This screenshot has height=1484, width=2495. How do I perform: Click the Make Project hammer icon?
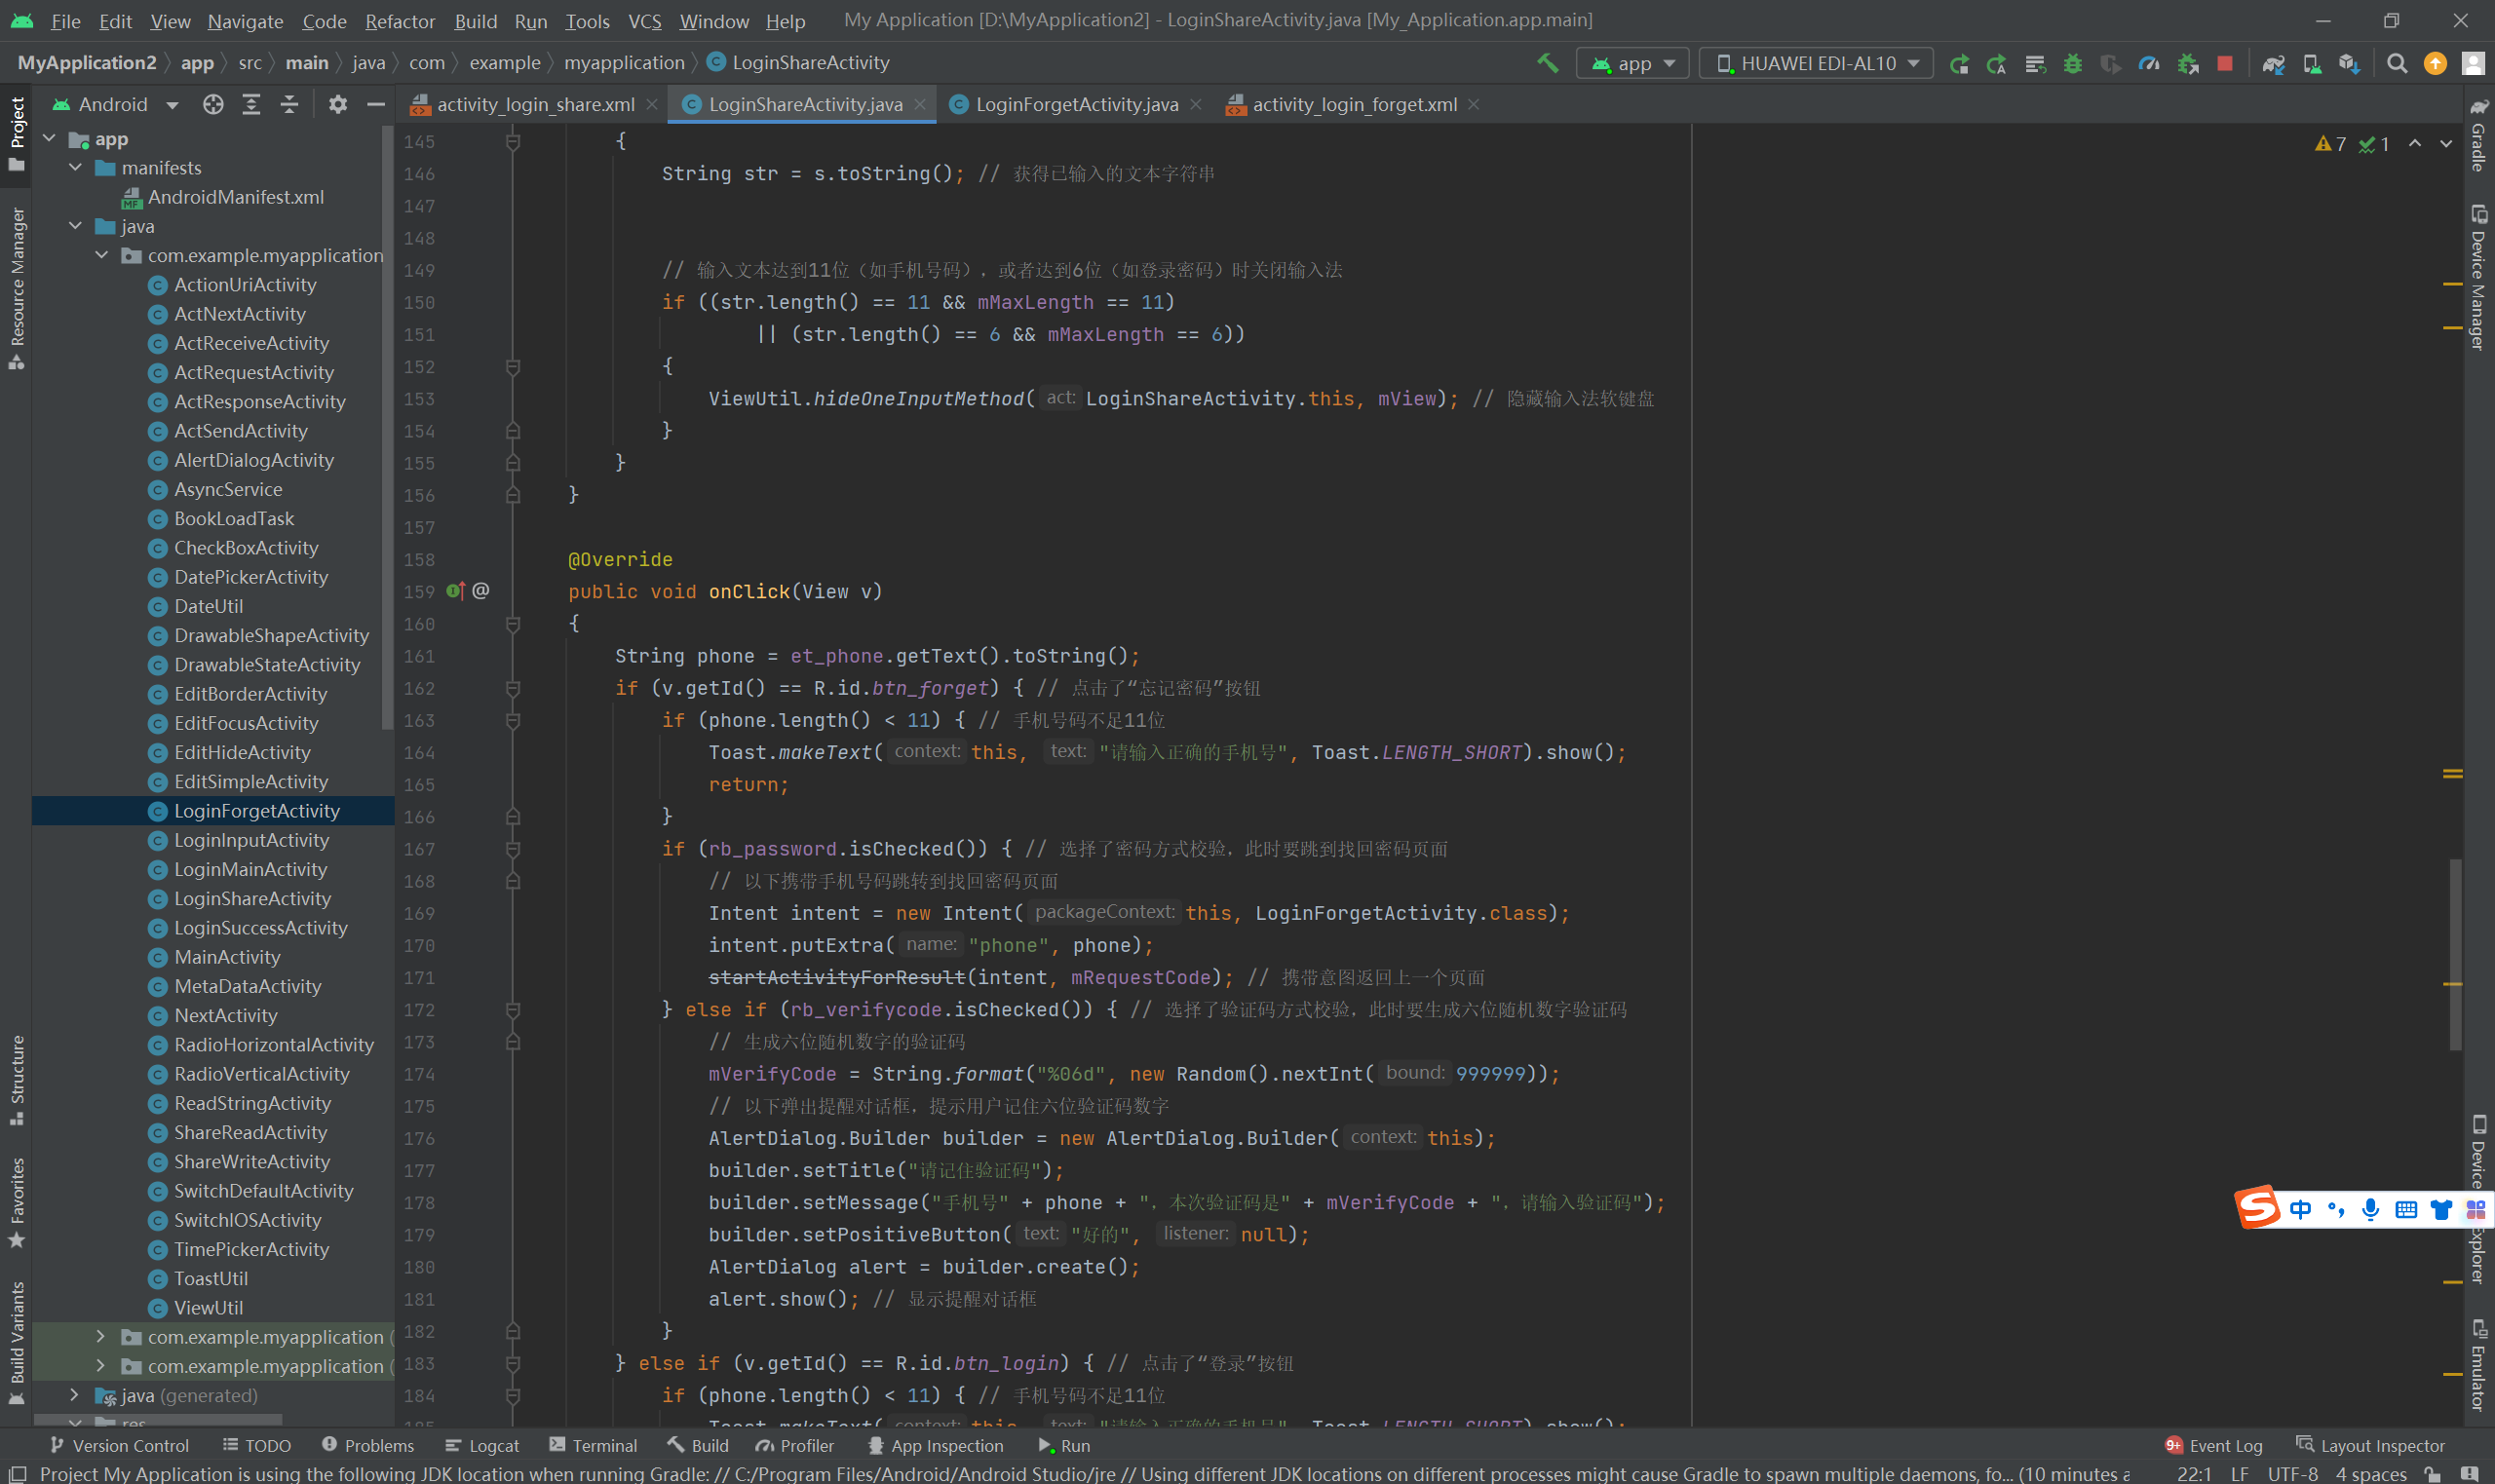tap(1547, 63)
